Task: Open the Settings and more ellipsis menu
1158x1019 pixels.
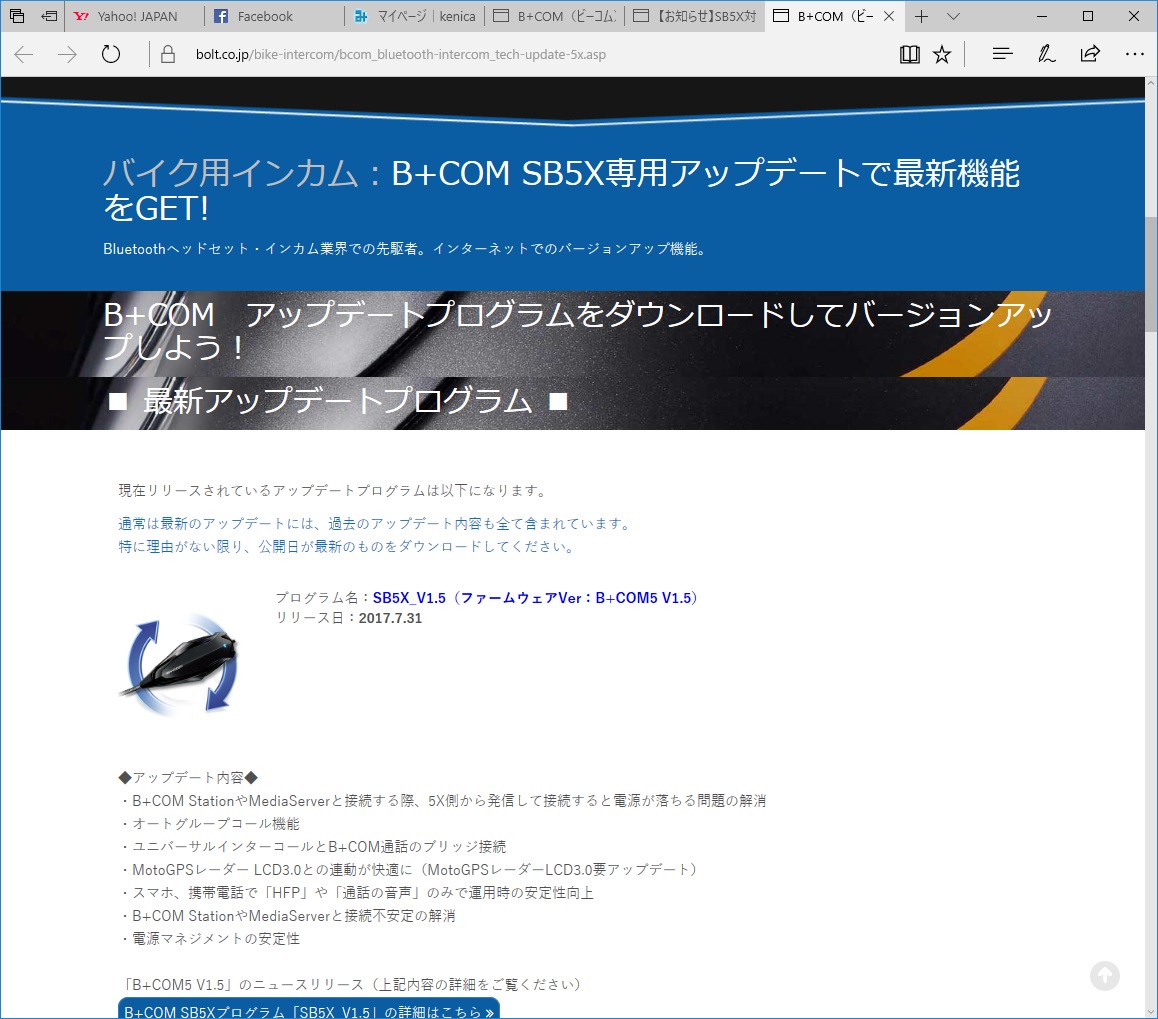Action: click(1134, 54)
